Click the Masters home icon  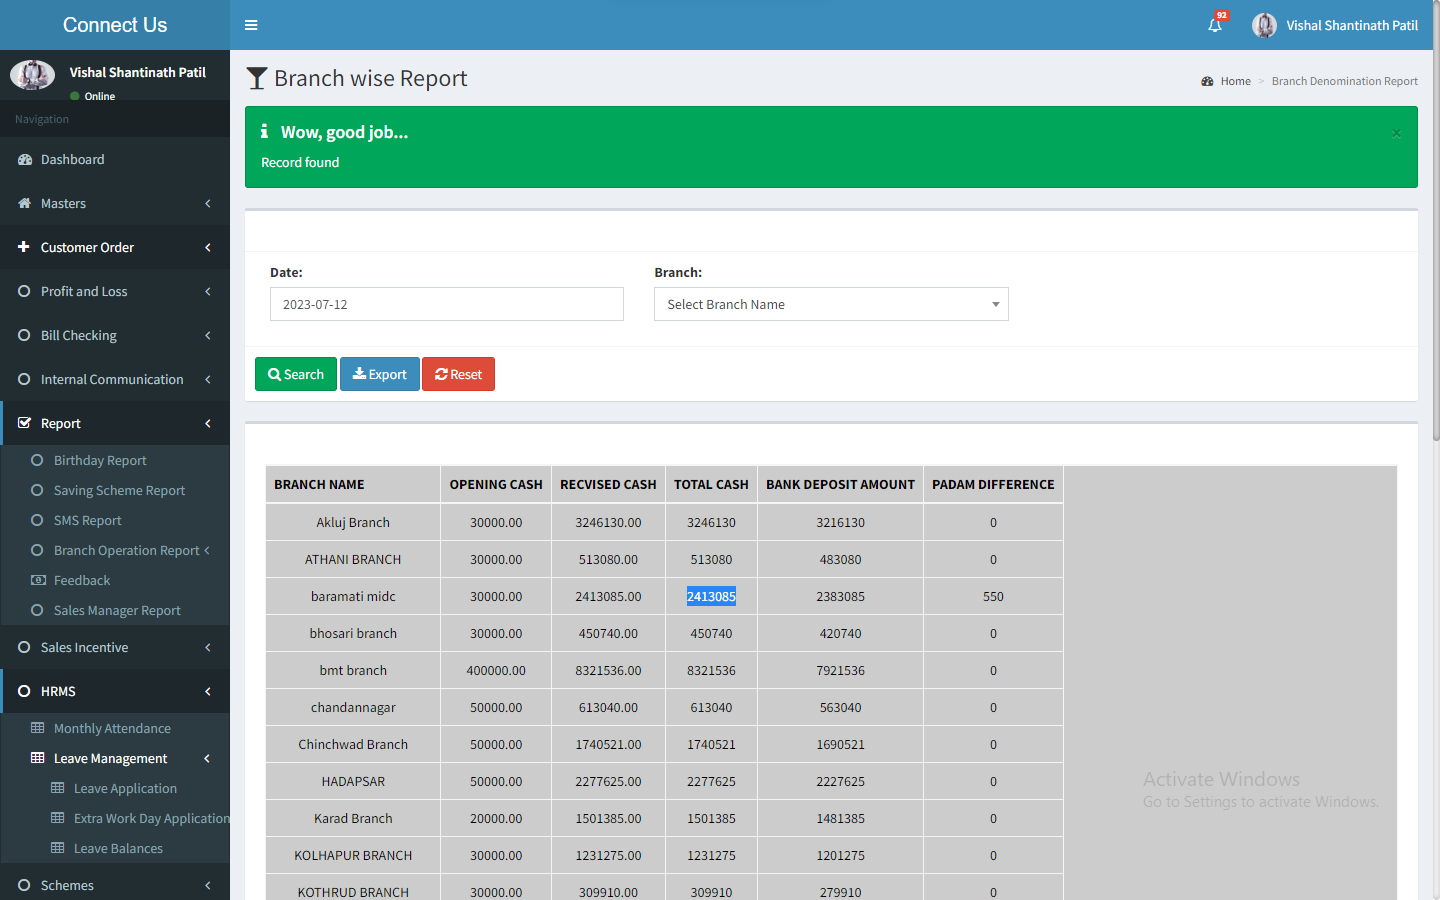click(25, 204)
